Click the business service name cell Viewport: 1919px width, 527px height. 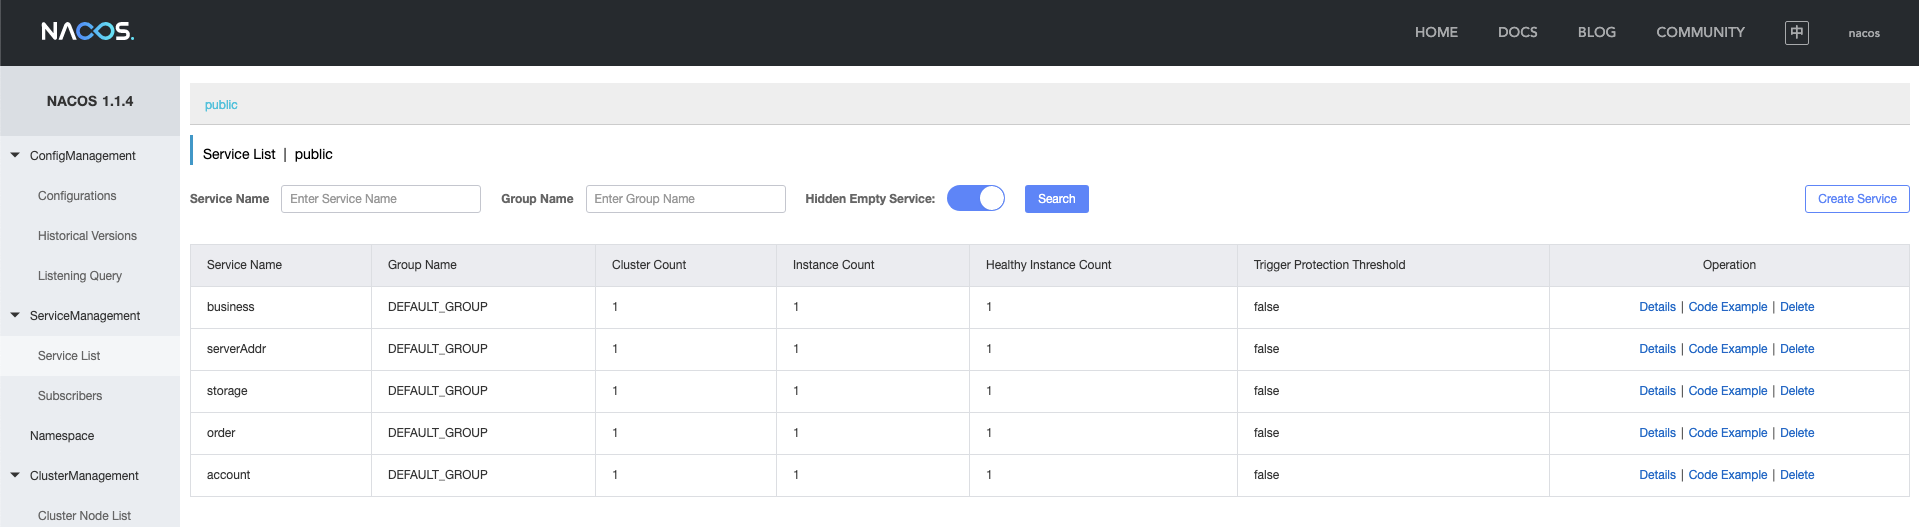[281, 307]
